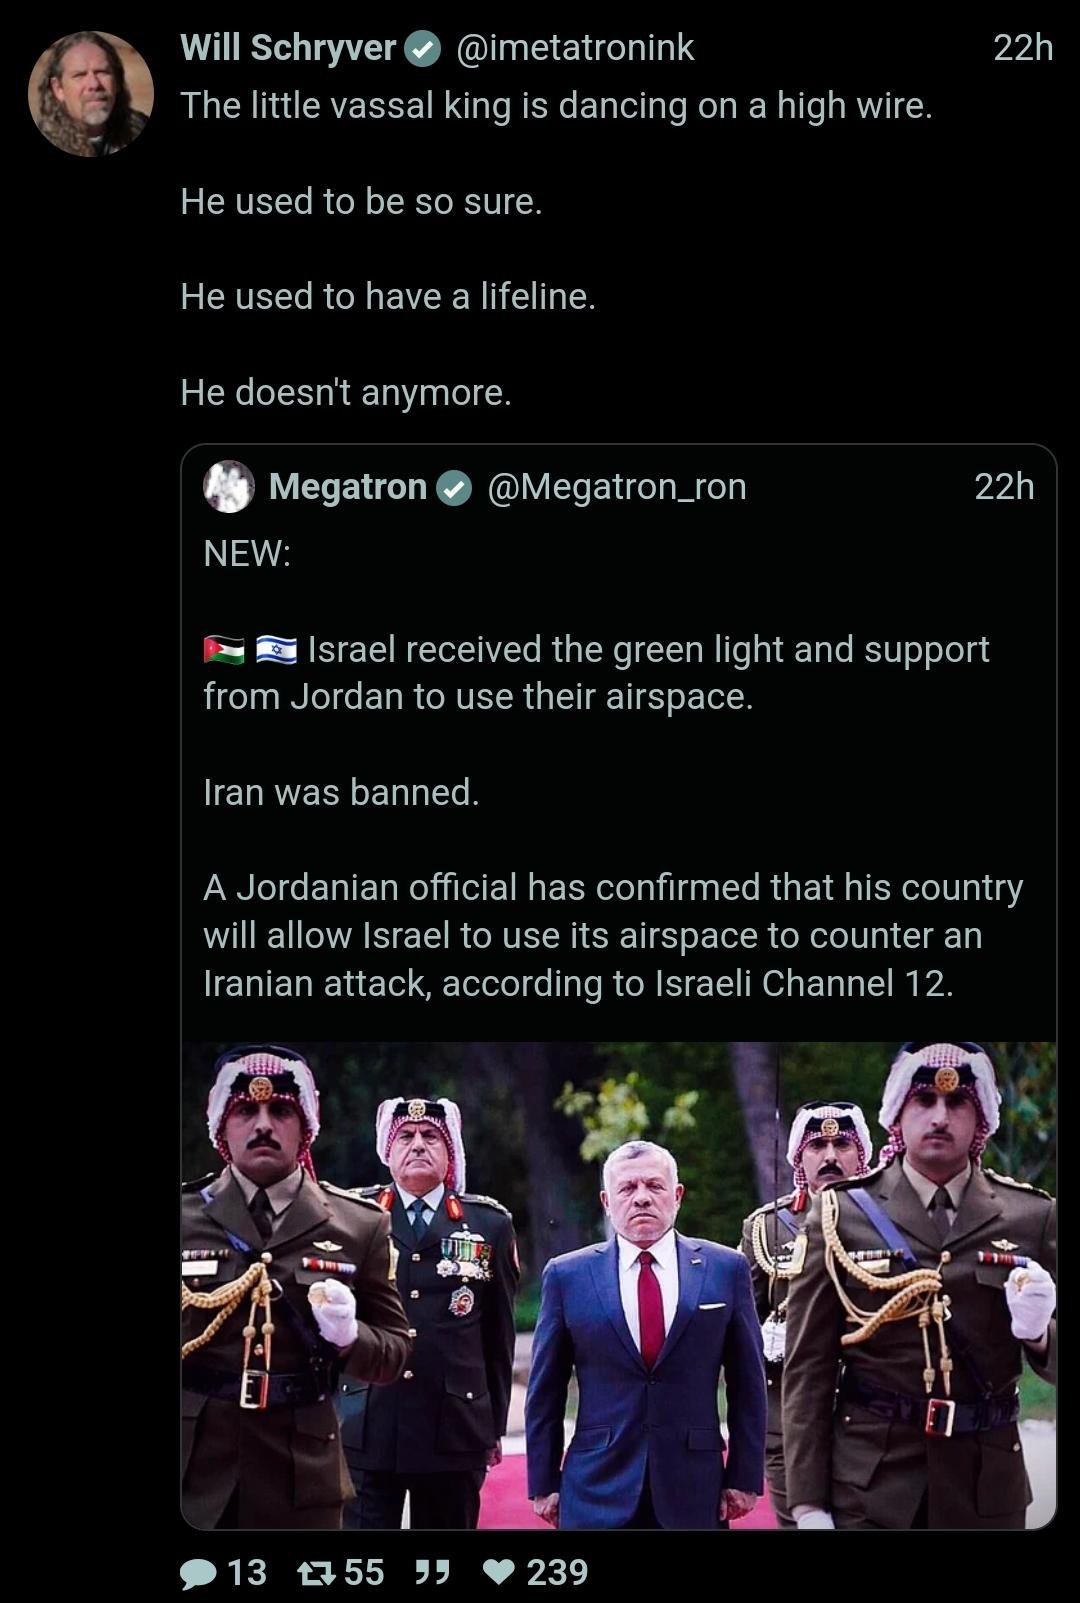
Task: Open Megatron display name
Action: click(348, 487)
